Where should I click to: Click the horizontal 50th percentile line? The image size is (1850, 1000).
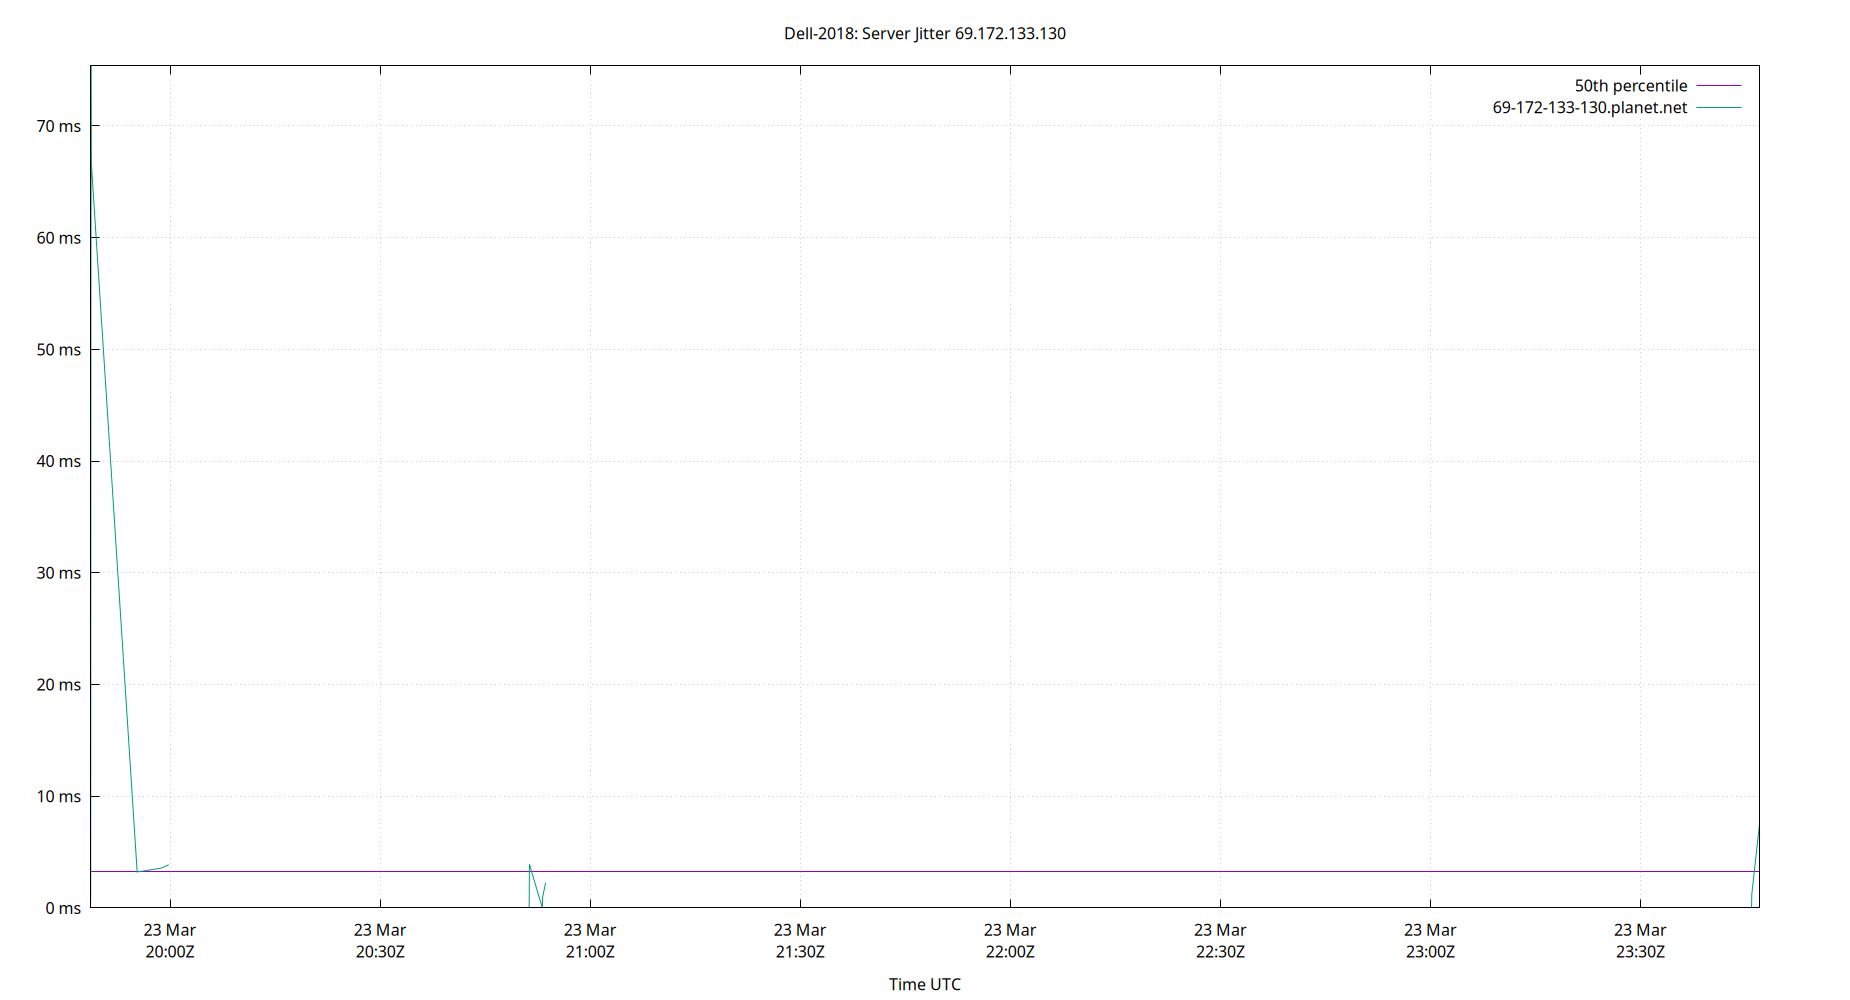[x=900, y=872]
